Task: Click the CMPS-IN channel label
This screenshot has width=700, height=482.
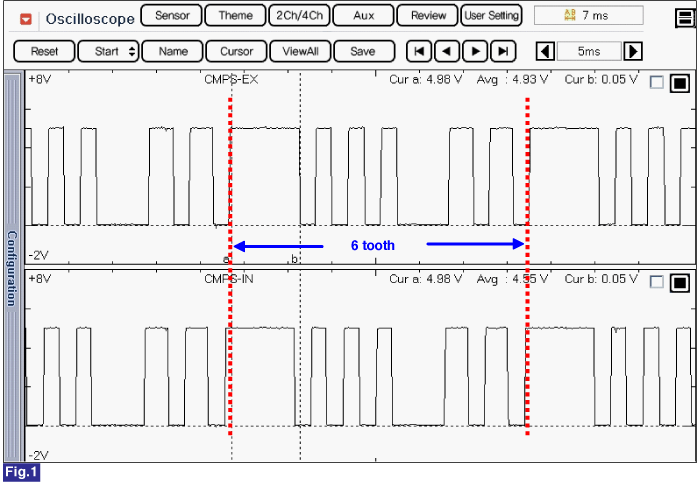Action: point(229,279)
